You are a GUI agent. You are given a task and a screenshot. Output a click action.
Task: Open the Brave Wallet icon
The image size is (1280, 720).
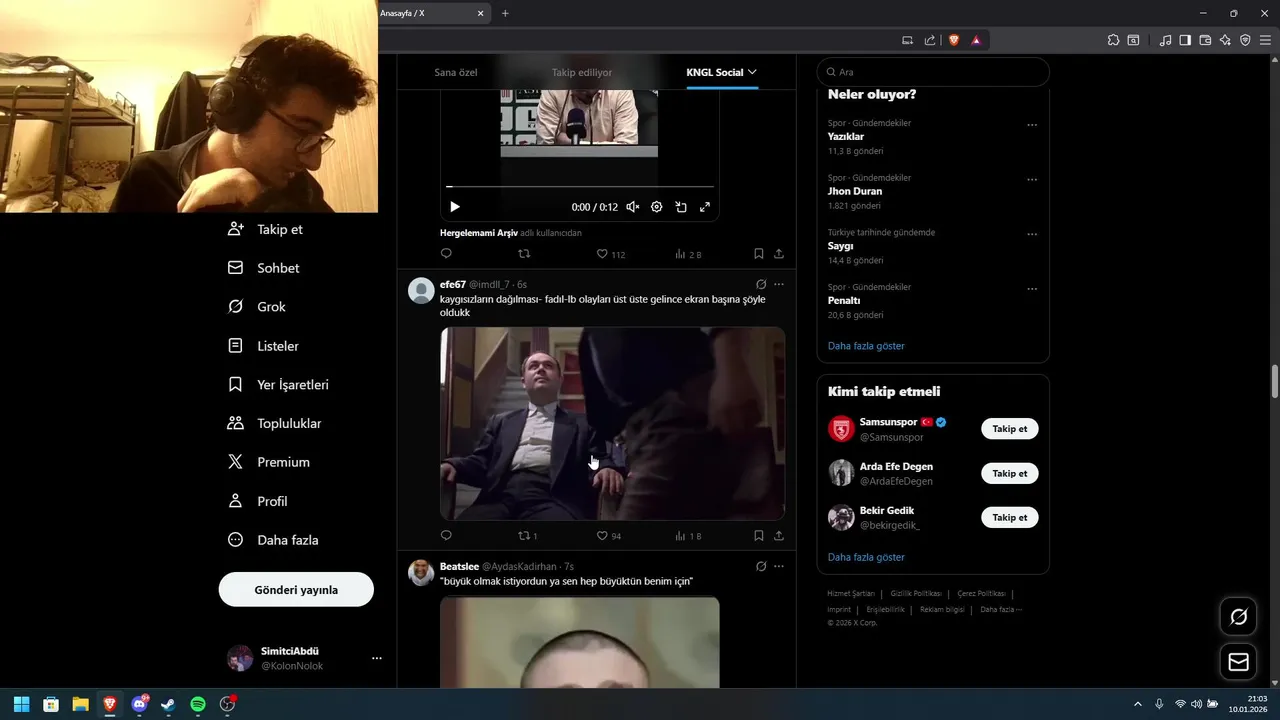coord(1205,40)
